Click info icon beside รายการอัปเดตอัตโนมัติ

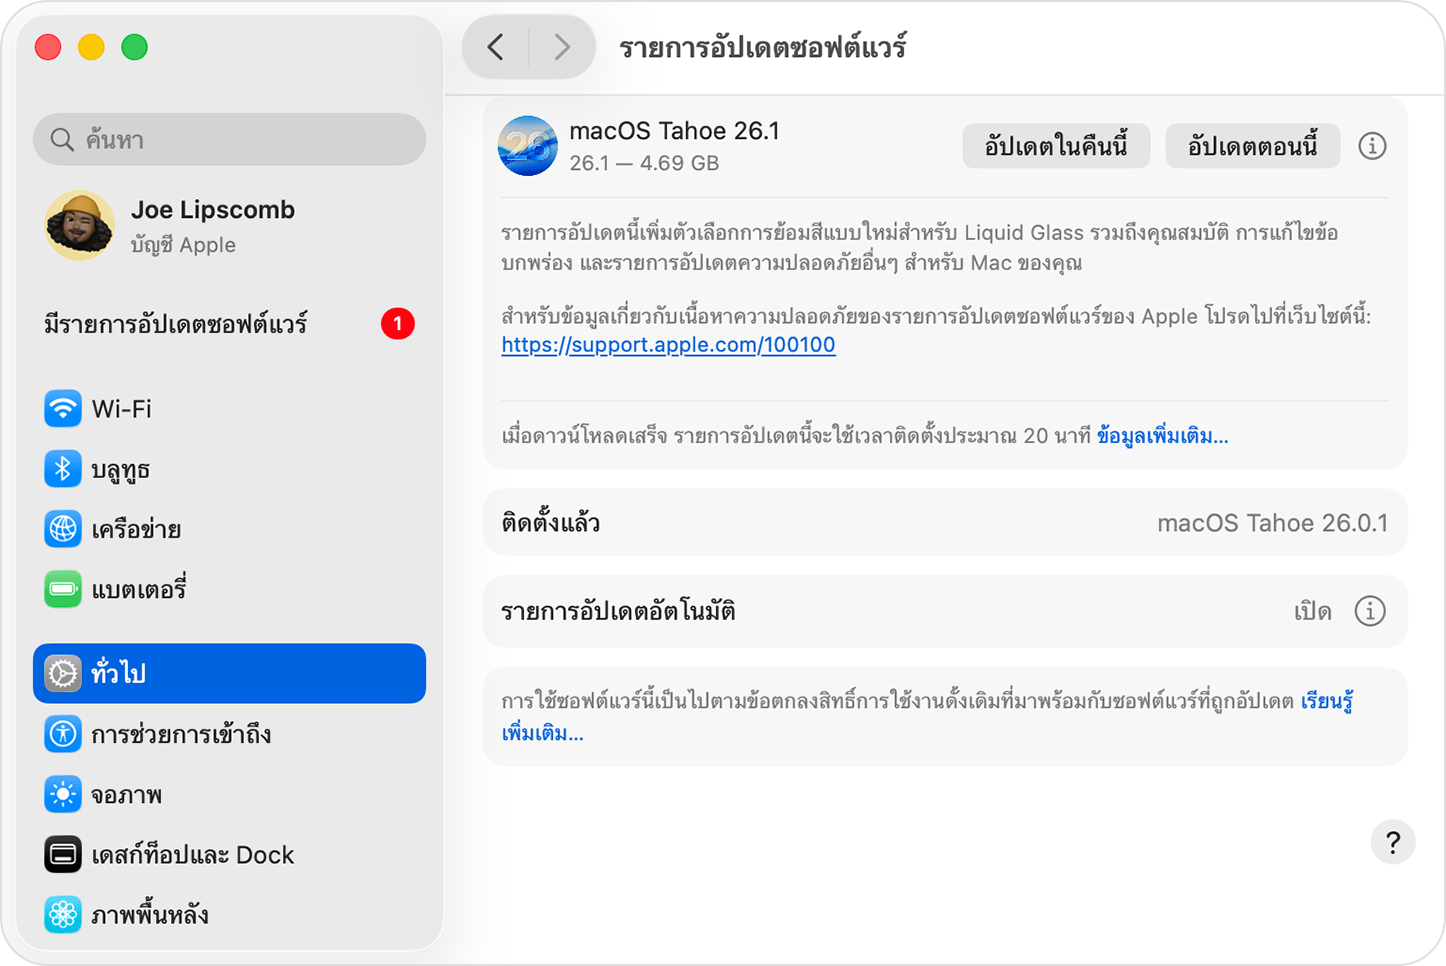point(1370,611)
